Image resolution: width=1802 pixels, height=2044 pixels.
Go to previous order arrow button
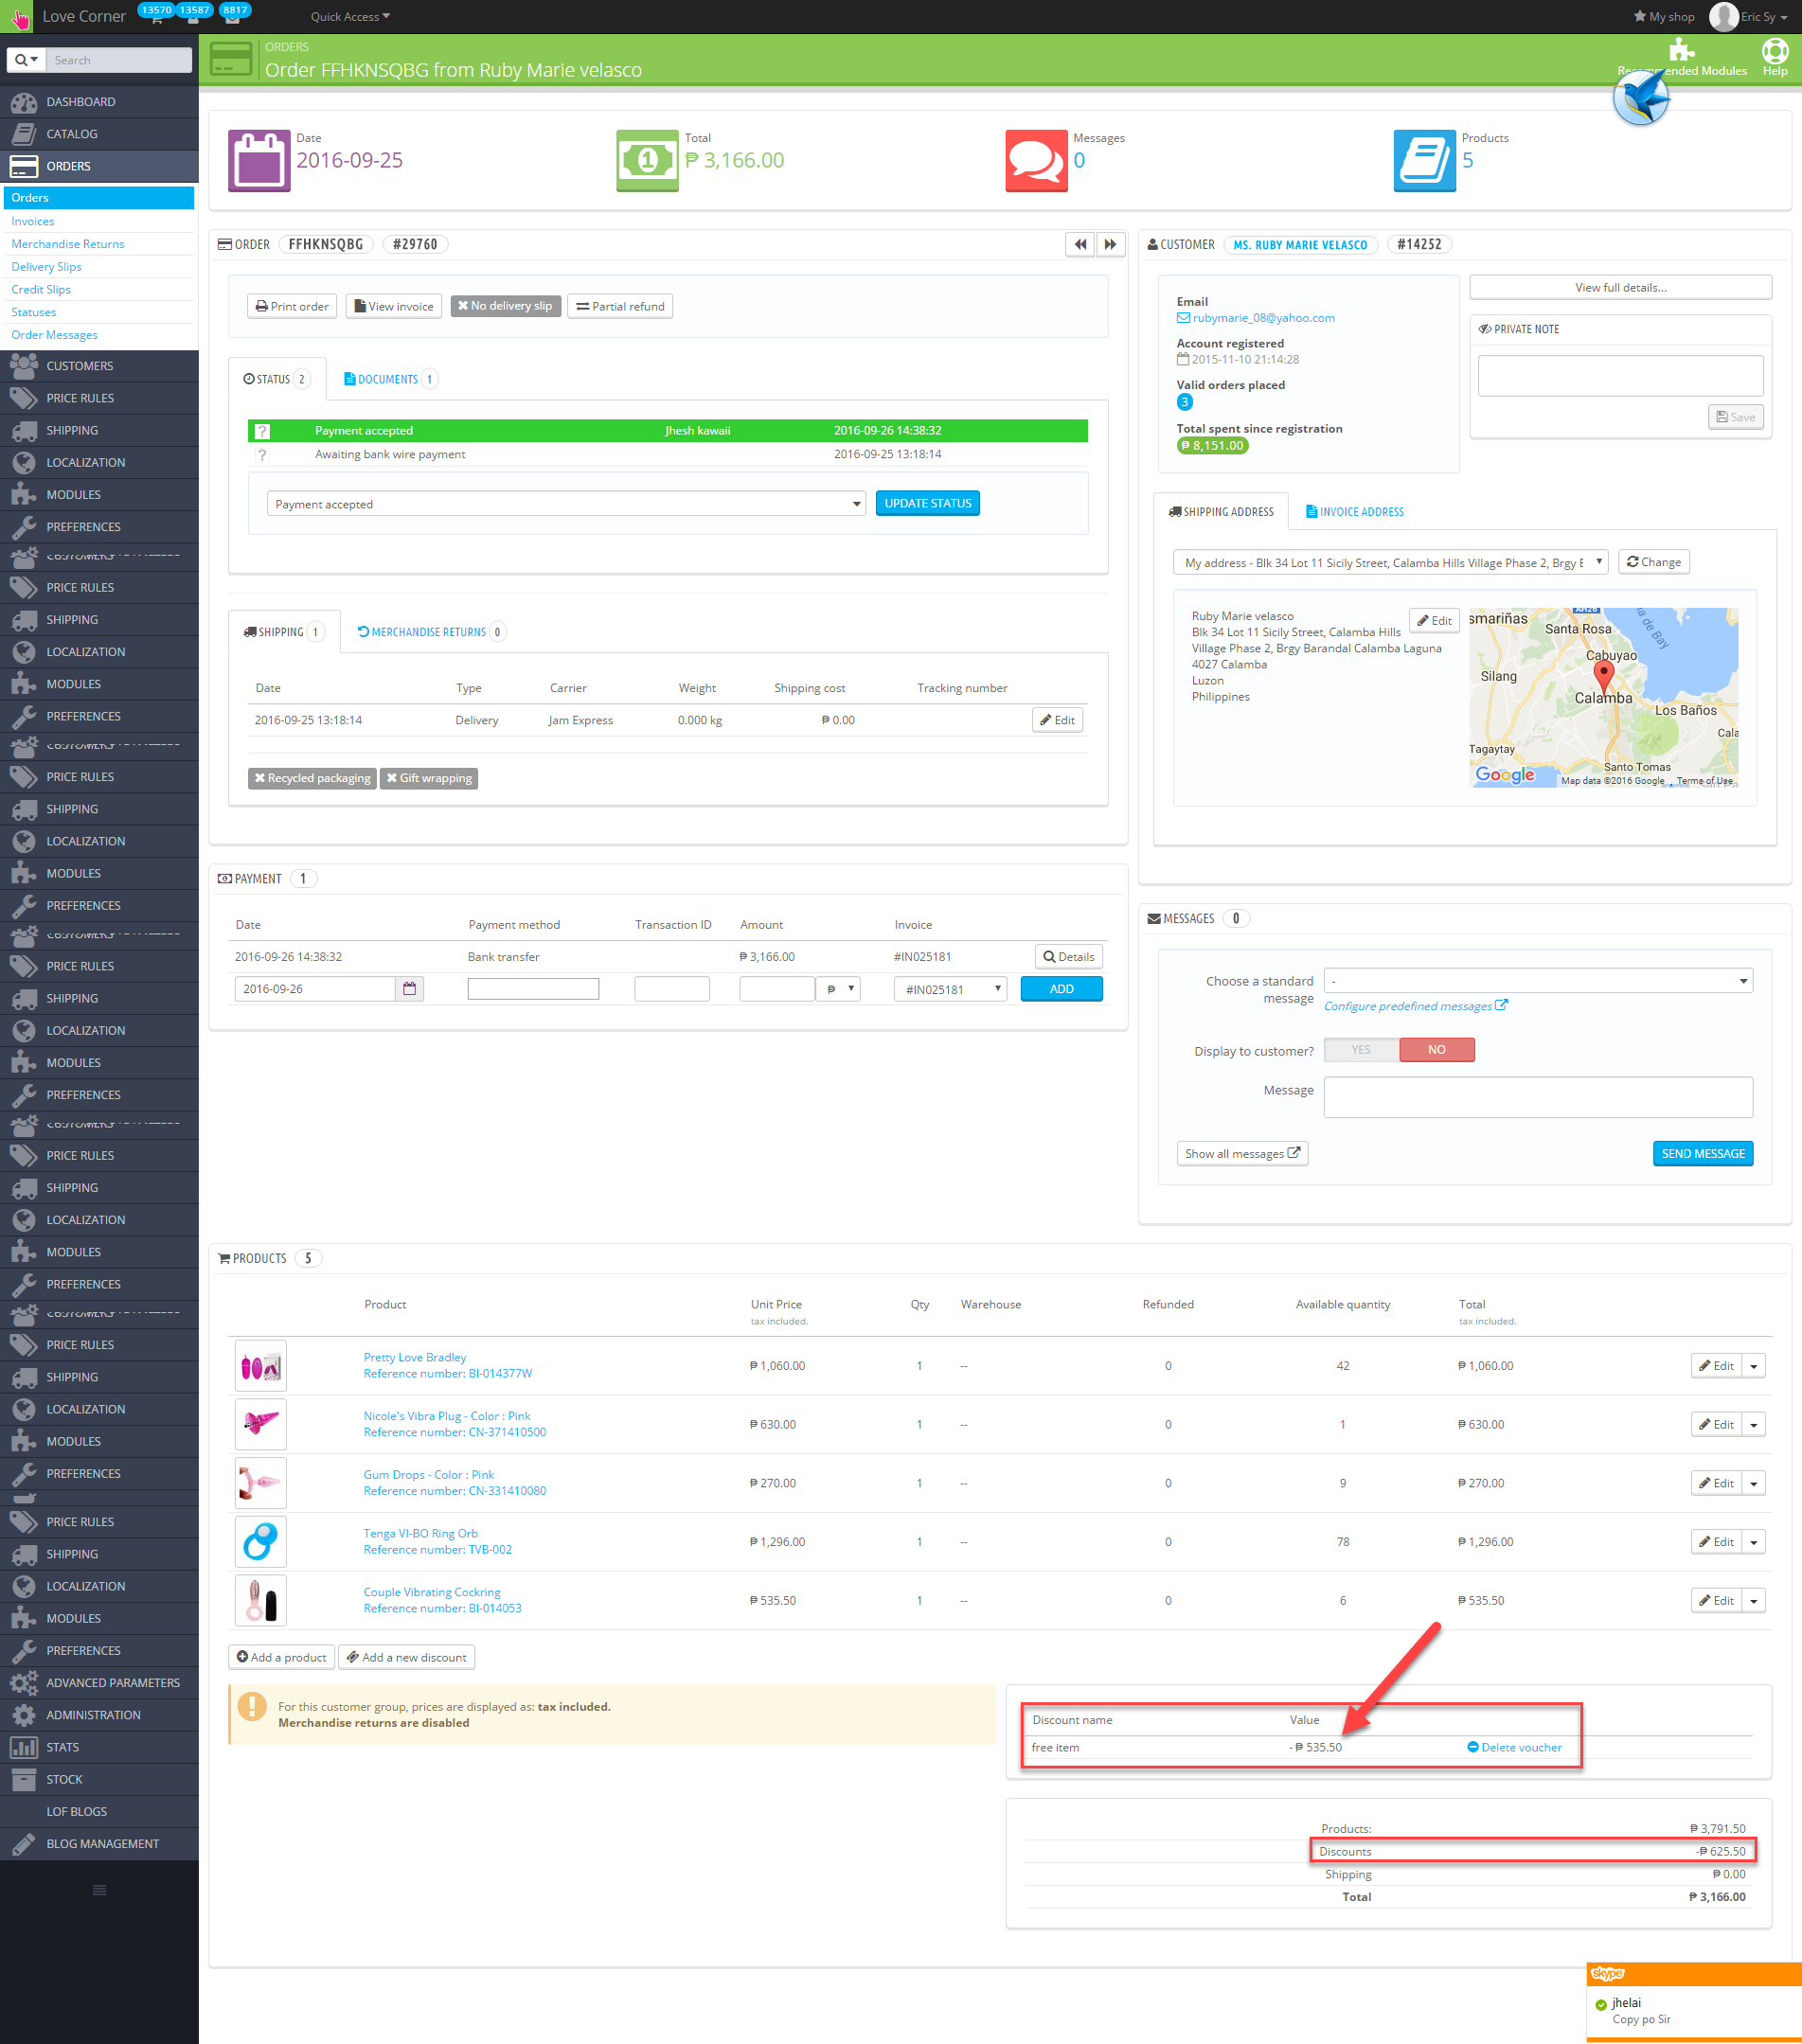(x=1080, y=245)
